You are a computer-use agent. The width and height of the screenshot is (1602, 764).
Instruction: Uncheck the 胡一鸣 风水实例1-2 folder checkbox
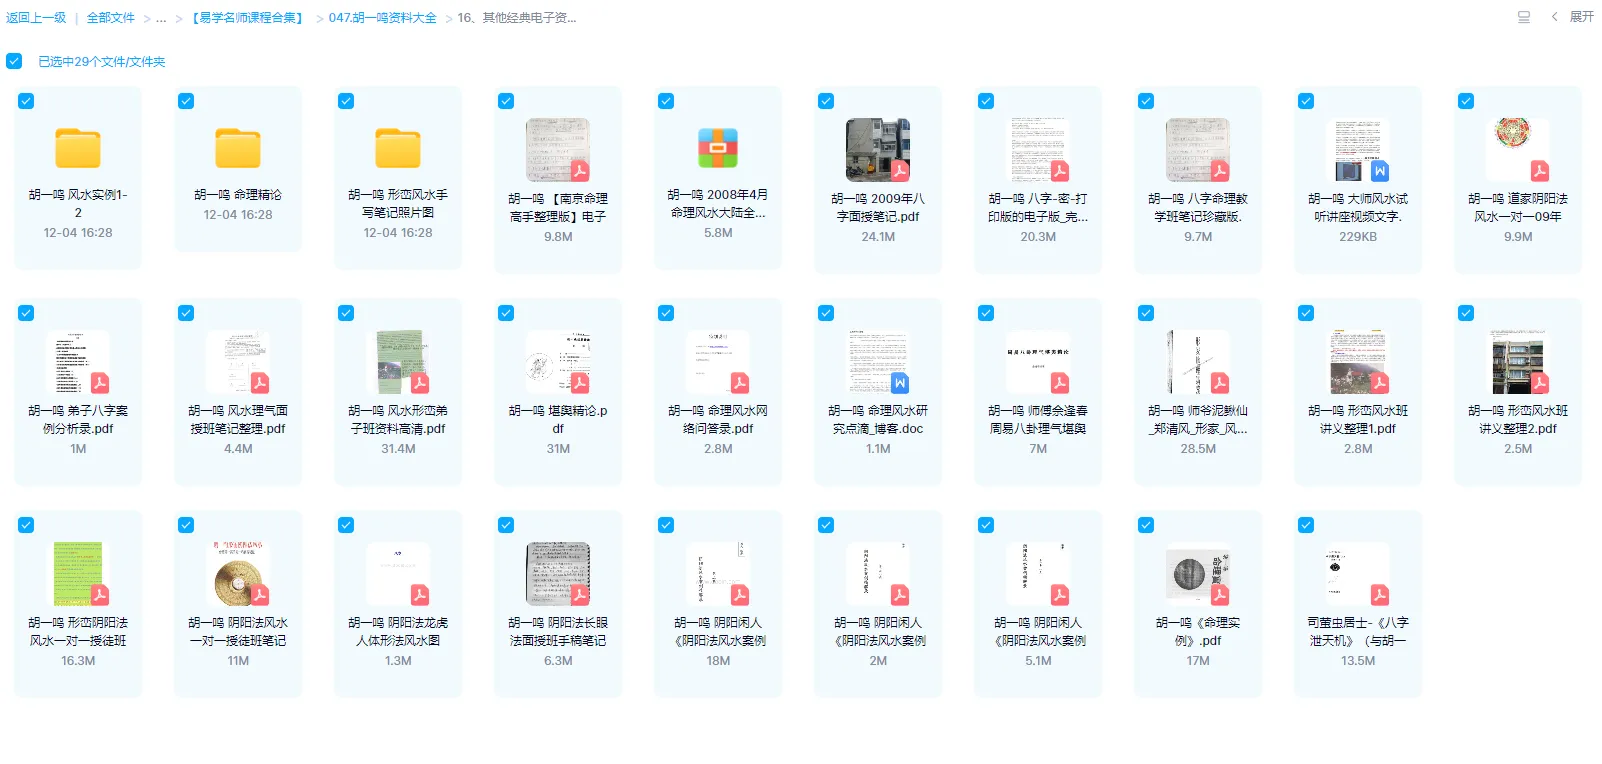click(26, 101)
